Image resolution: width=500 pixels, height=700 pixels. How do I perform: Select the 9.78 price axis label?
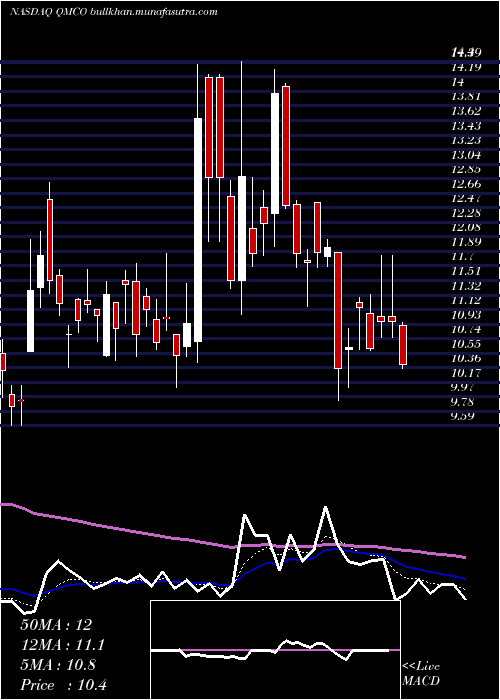pyautogui.click(x=462, y=402)
